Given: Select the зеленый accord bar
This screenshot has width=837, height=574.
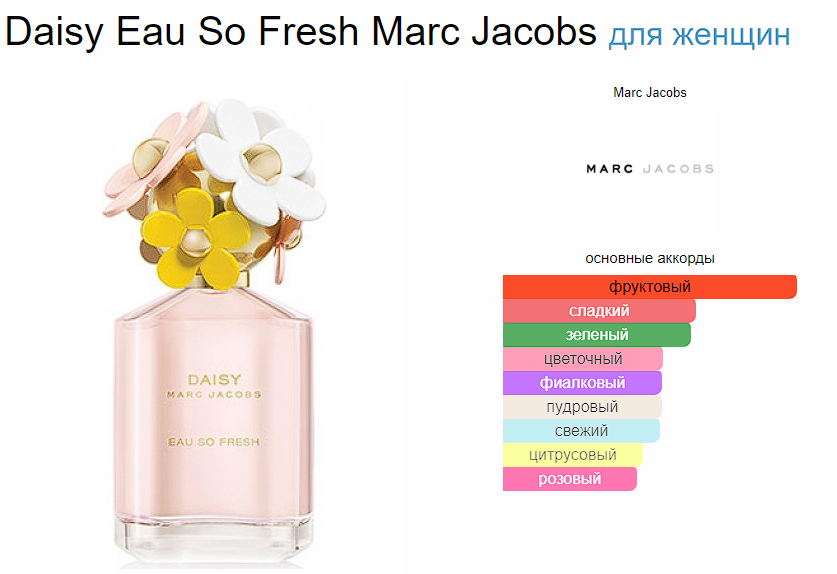Looking at the screenshot, I should (597, 335).
